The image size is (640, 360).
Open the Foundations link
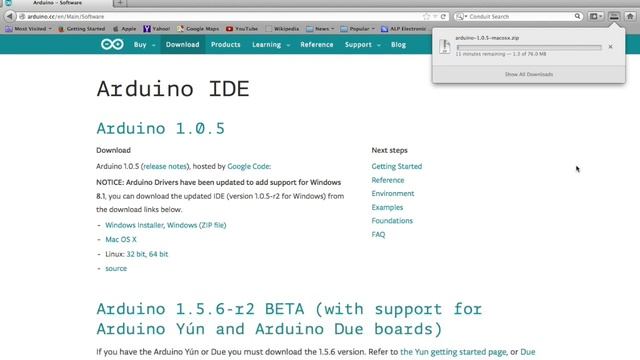pyautogui.click(x=392, y=220)
